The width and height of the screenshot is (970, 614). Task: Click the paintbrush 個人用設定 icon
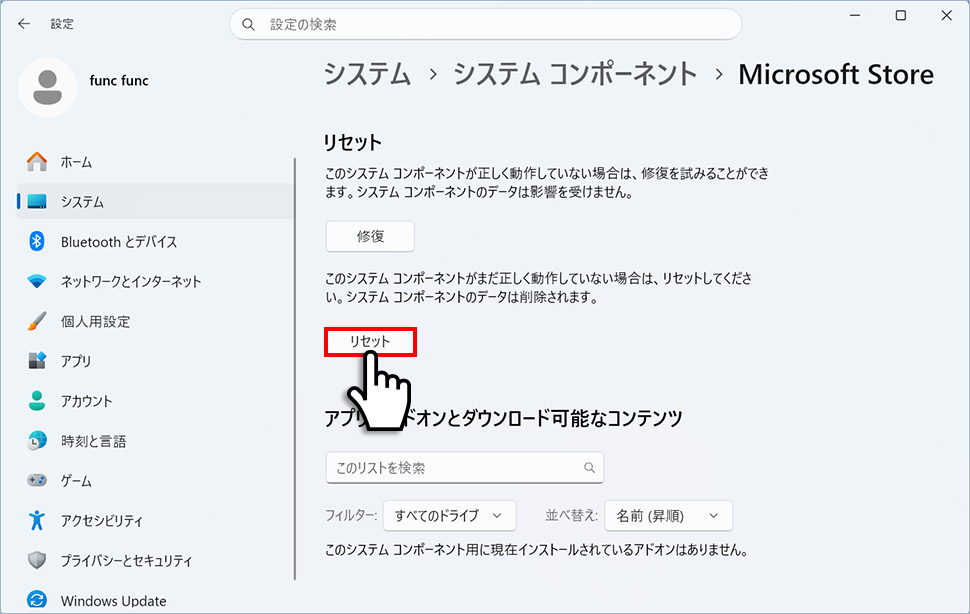click(x=37, y=321)
